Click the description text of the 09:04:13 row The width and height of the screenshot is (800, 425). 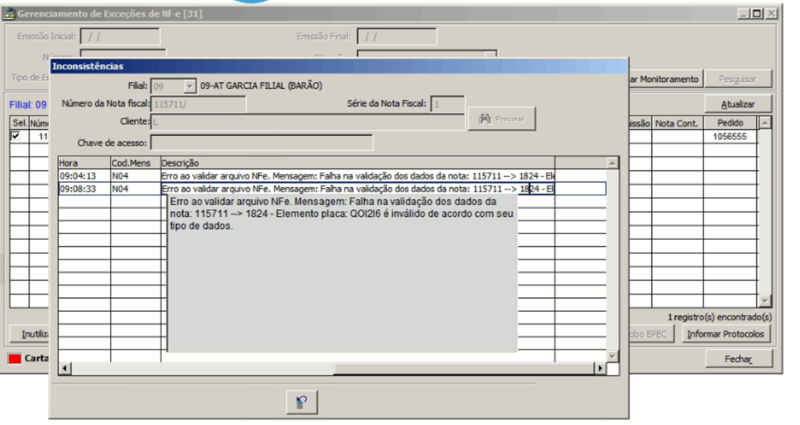pos(358,176)
